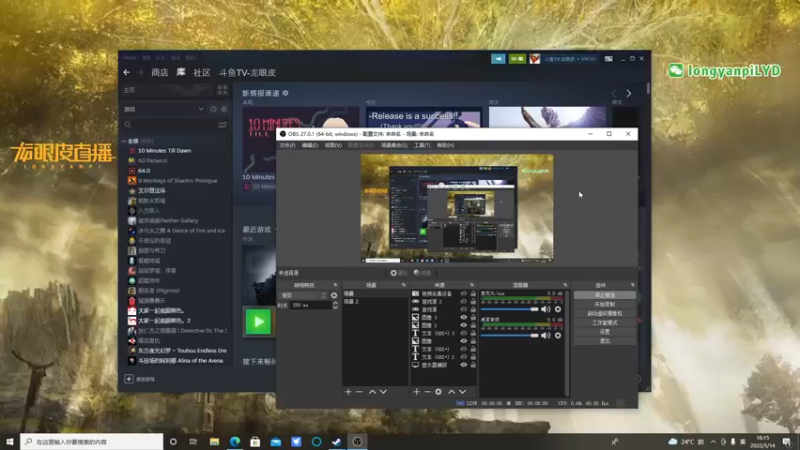Open Steam 游戏 category dropdown
Viewport: 800px width, 450px height.
click(164, 109)
